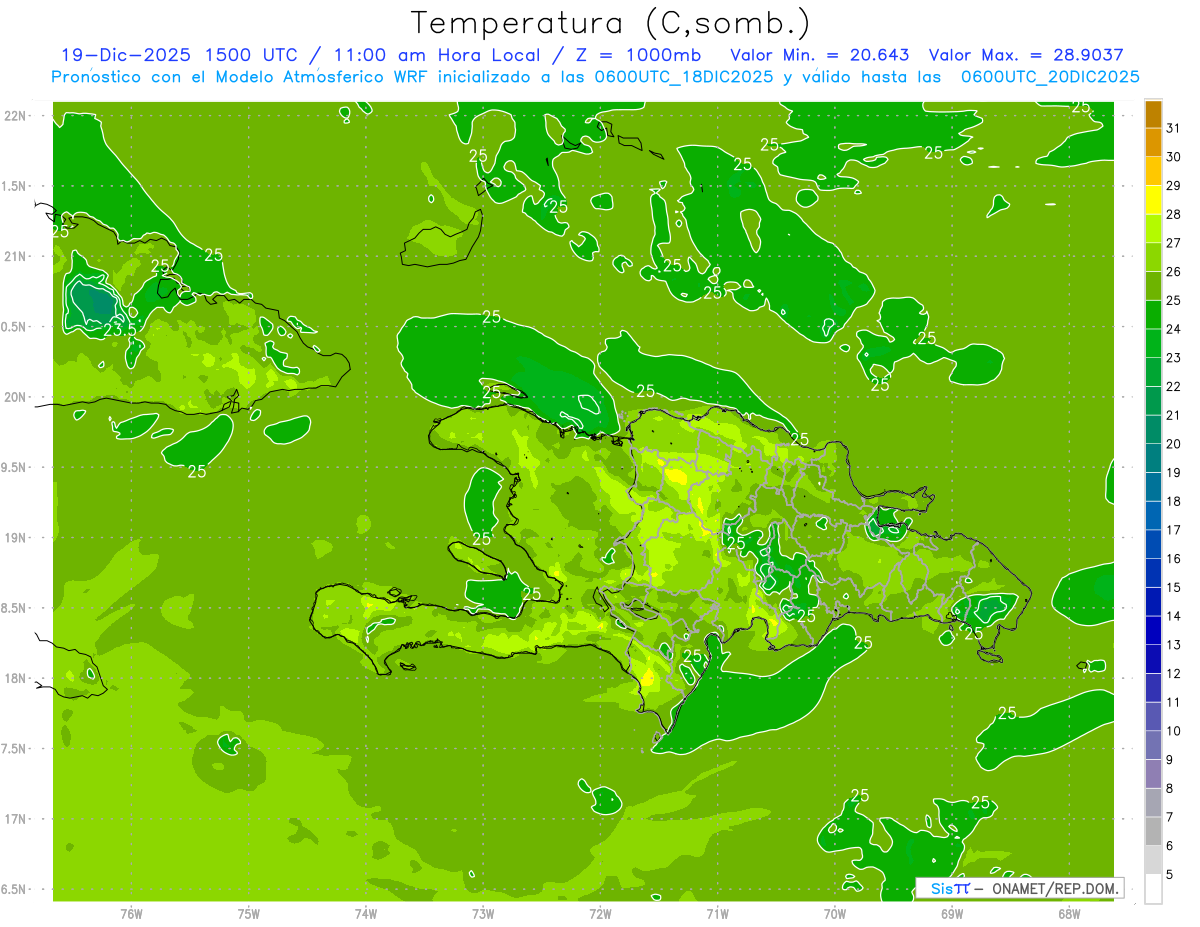1200x927 pixels.
Task: Click the 12 label on the color scale
Action: pyautogui.click(x=1174, y=674)
